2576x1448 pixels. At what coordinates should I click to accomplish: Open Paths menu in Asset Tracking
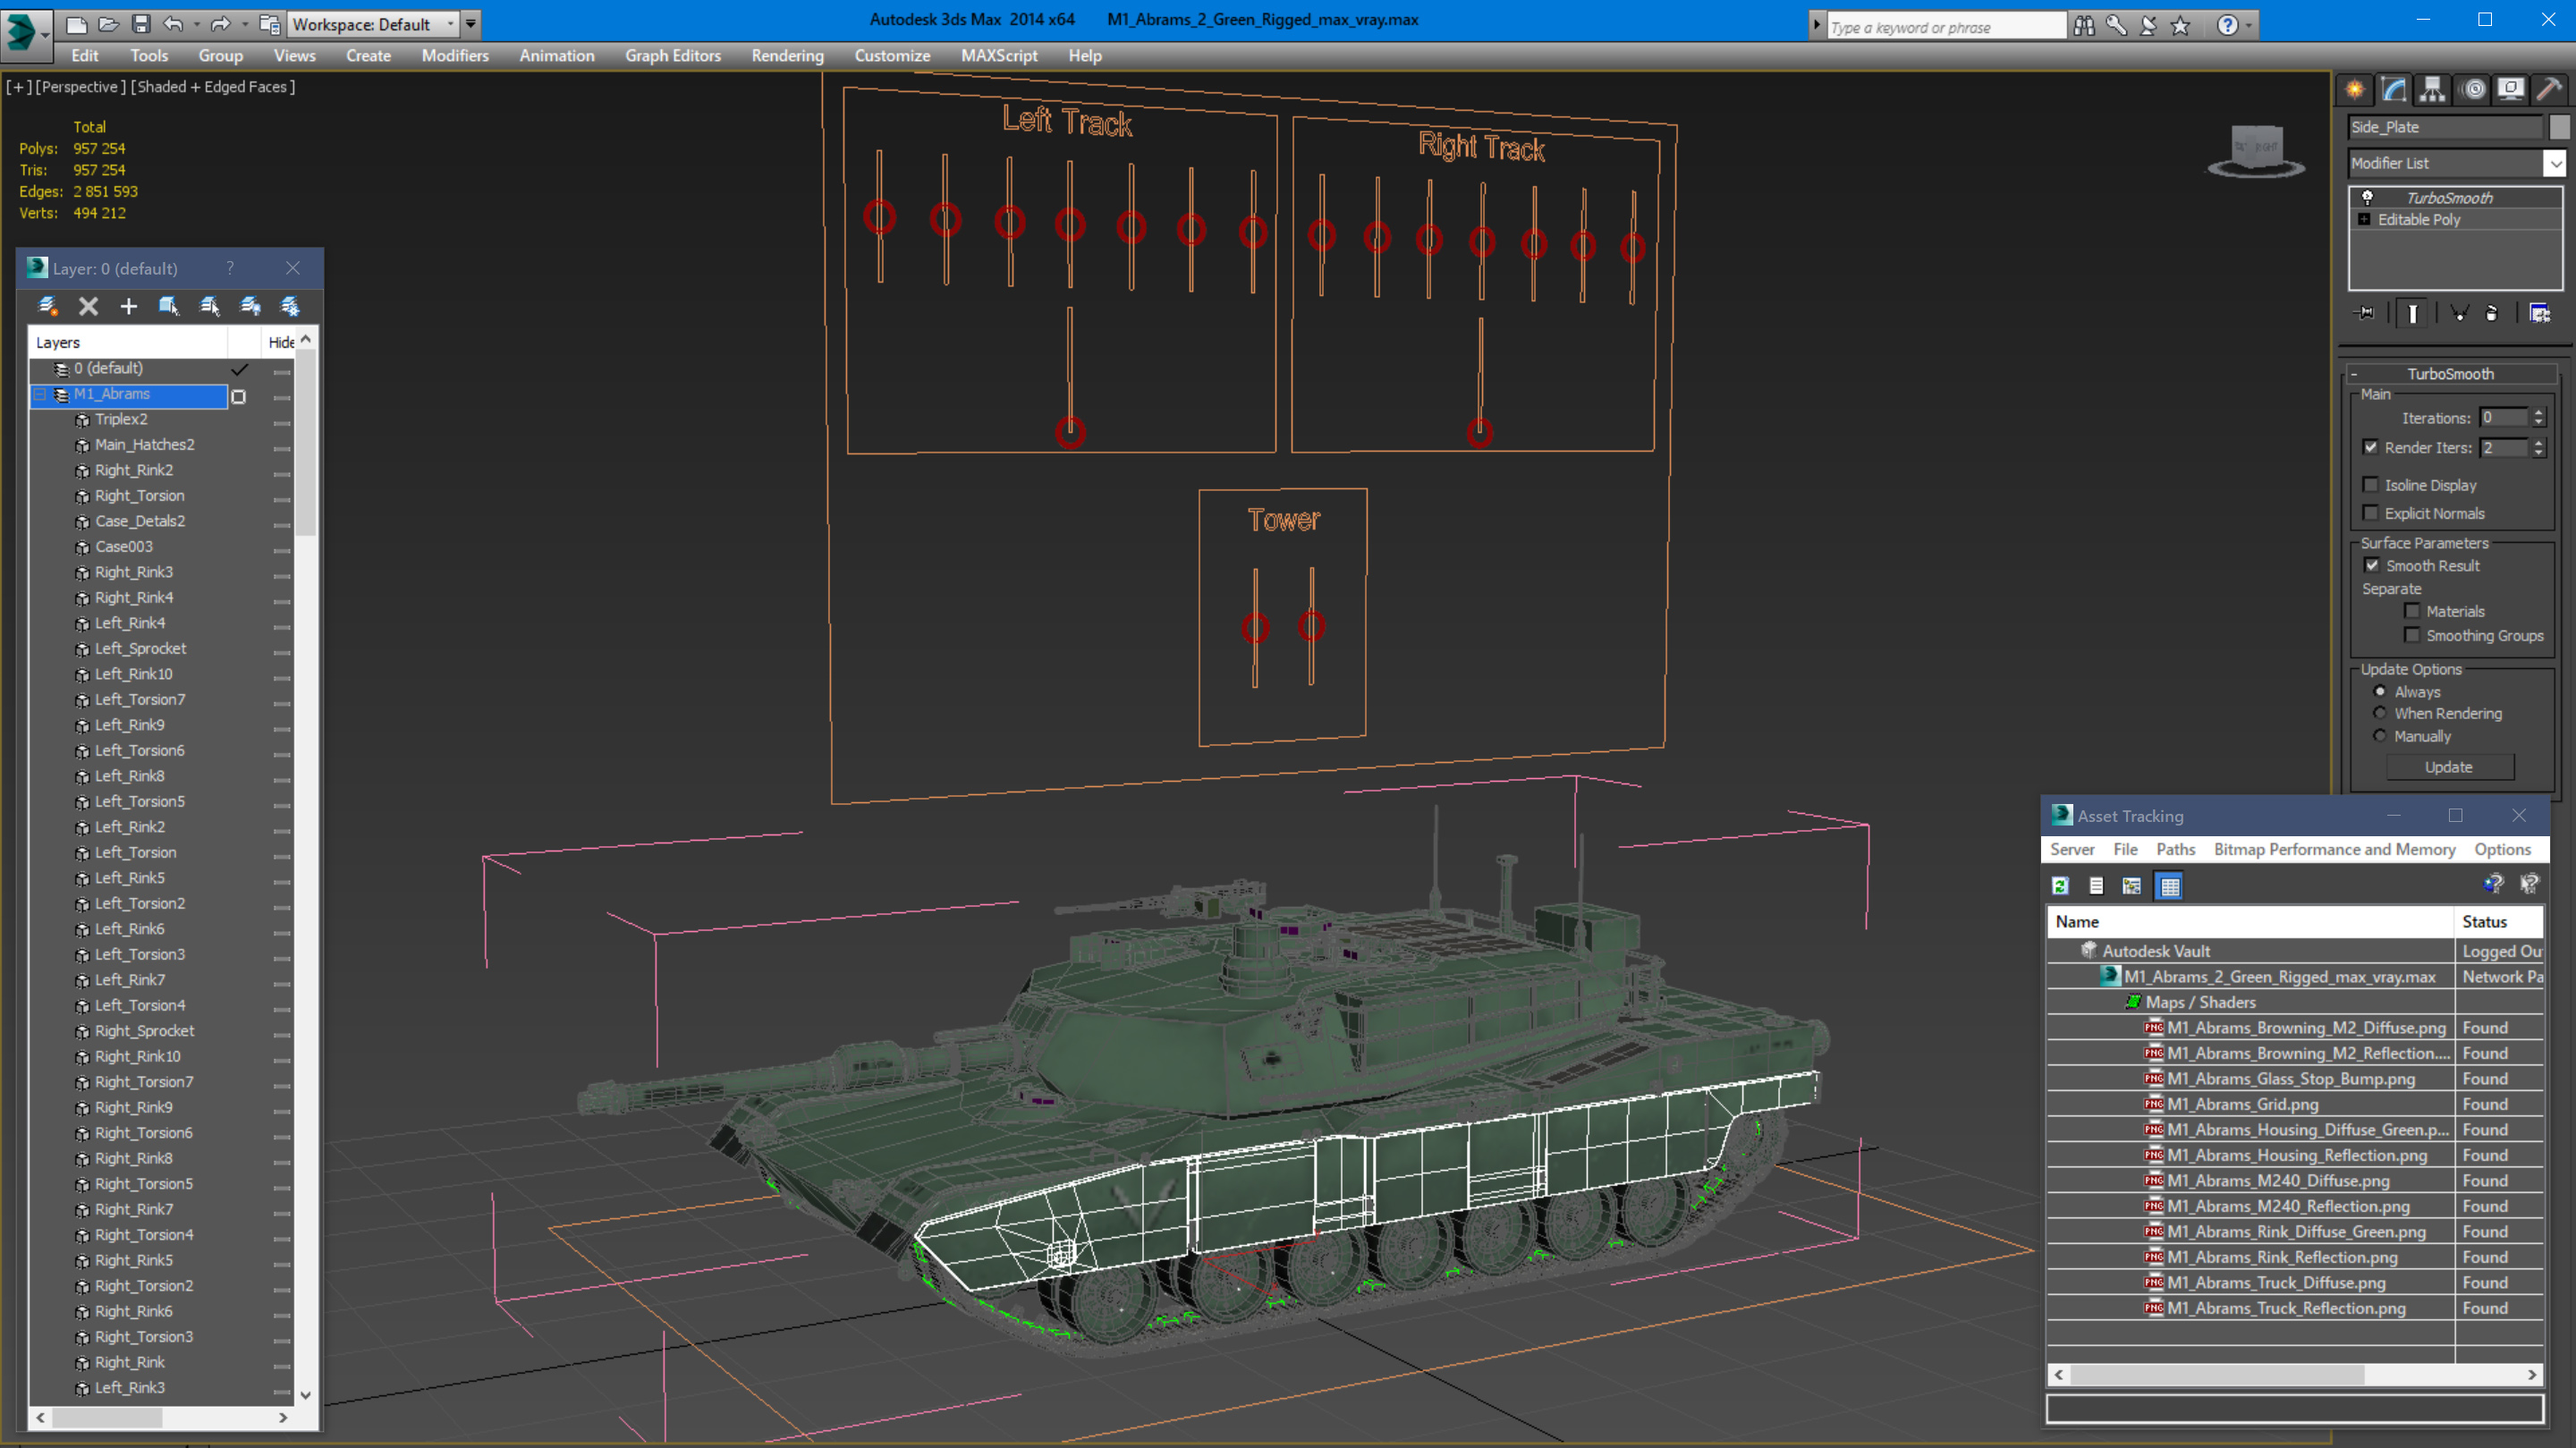[2175, 849]
